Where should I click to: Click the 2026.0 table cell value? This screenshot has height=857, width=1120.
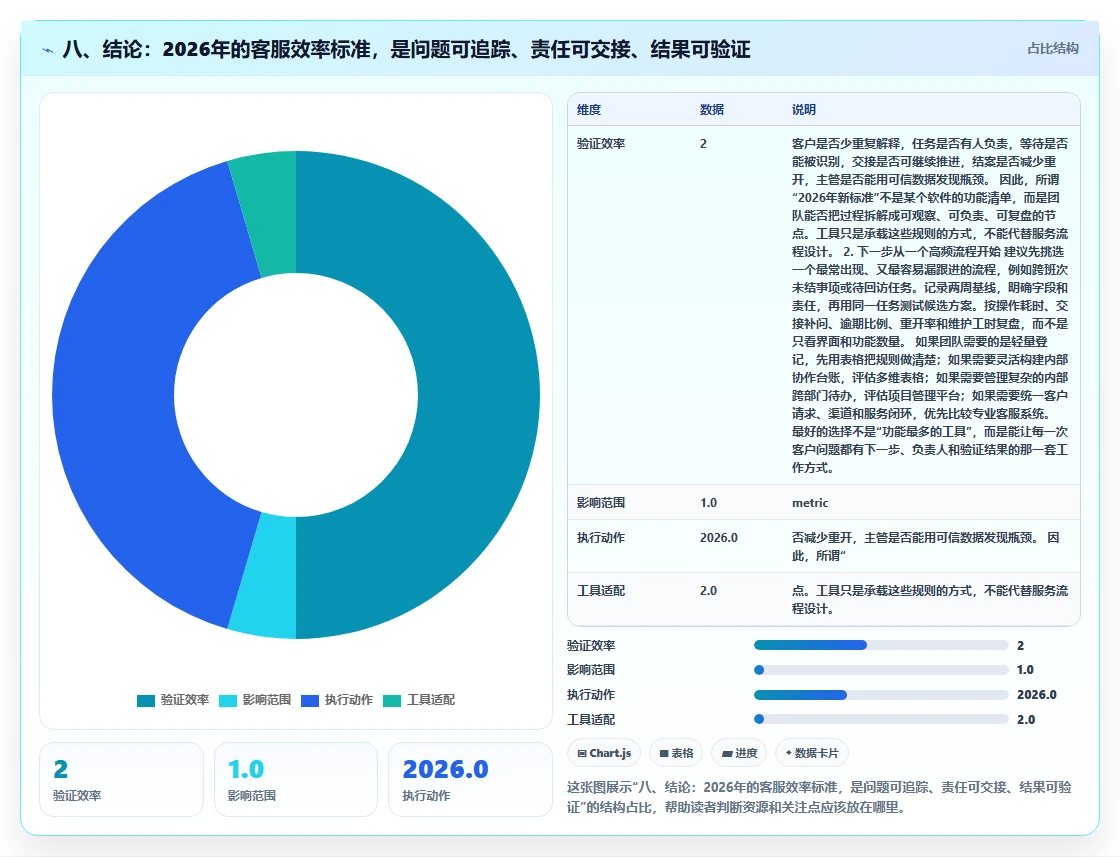[719, 538]
